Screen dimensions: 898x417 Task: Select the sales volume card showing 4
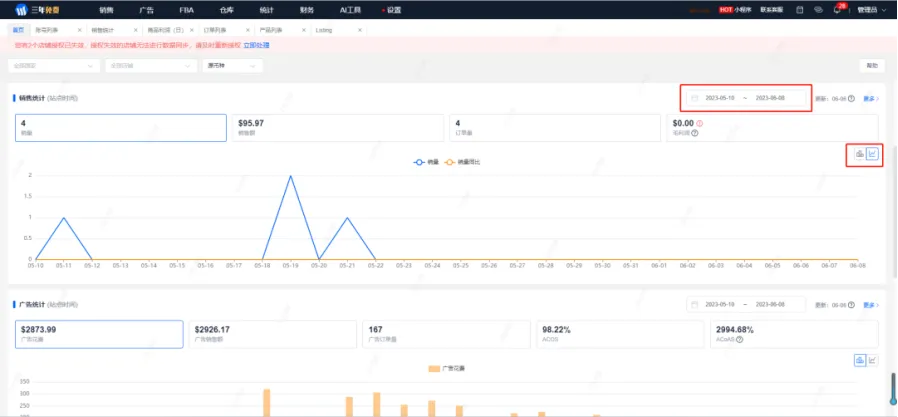[x=121, y=128]
